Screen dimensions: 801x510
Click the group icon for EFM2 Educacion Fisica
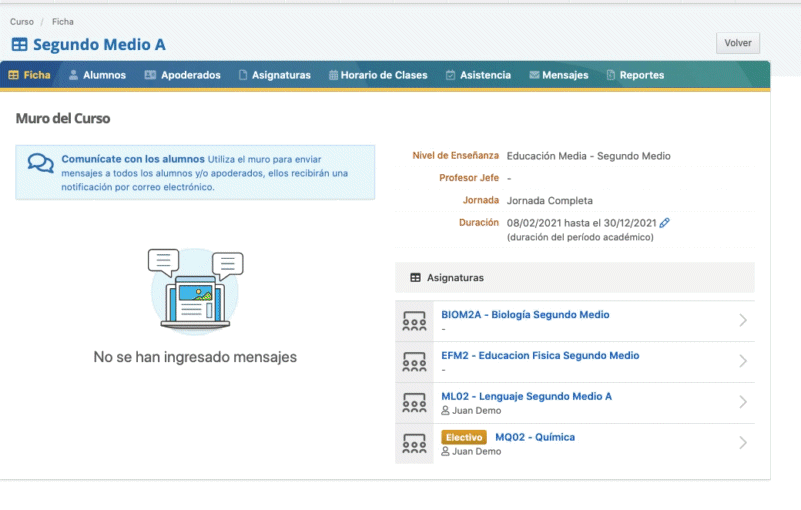[414, 362]
